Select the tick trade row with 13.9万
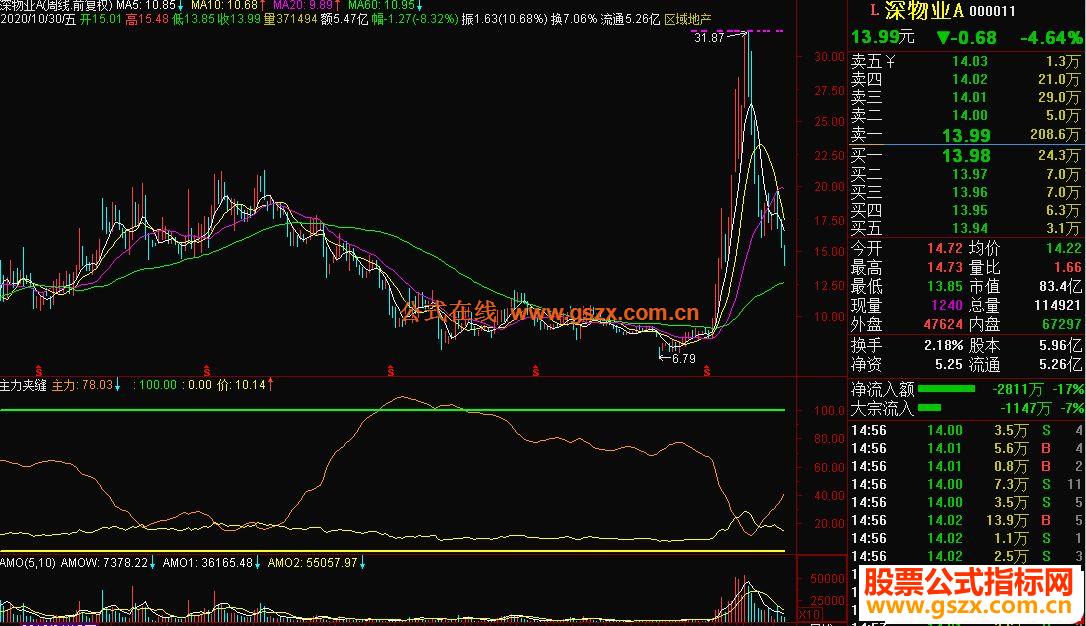This screenshot has width=1086, height=626. point(968,521)
